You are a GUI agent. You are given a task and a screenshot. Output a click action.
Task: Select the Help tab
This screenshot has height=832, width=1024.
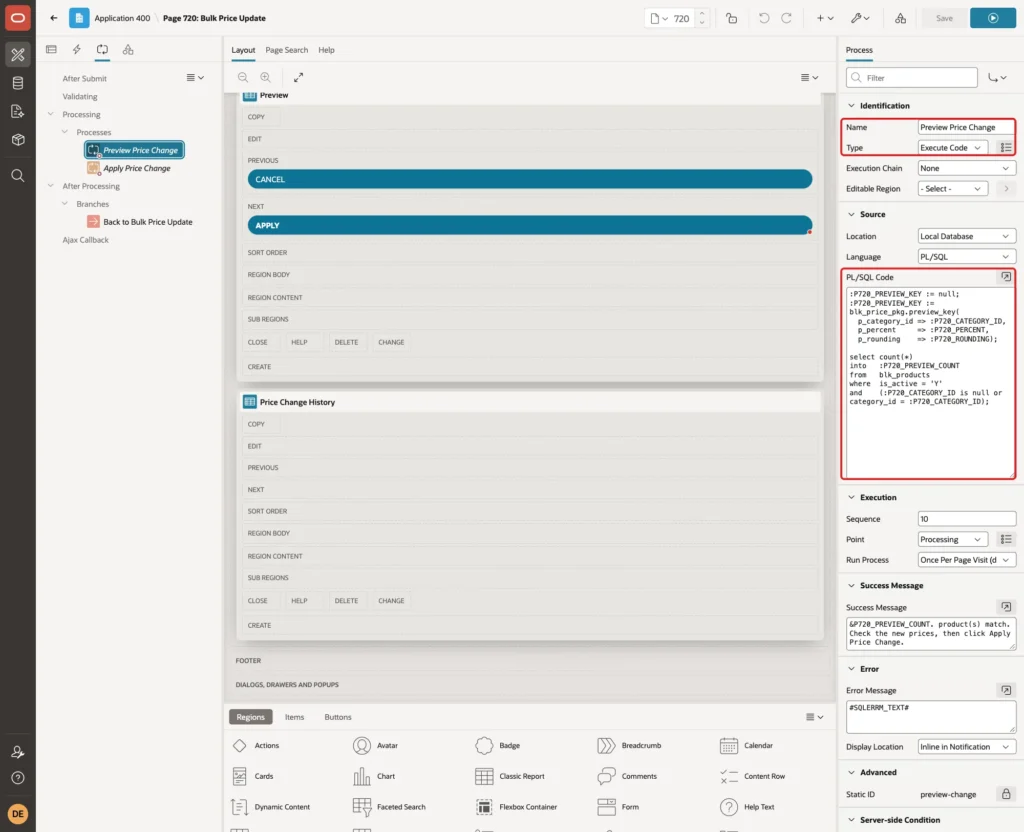326,50
